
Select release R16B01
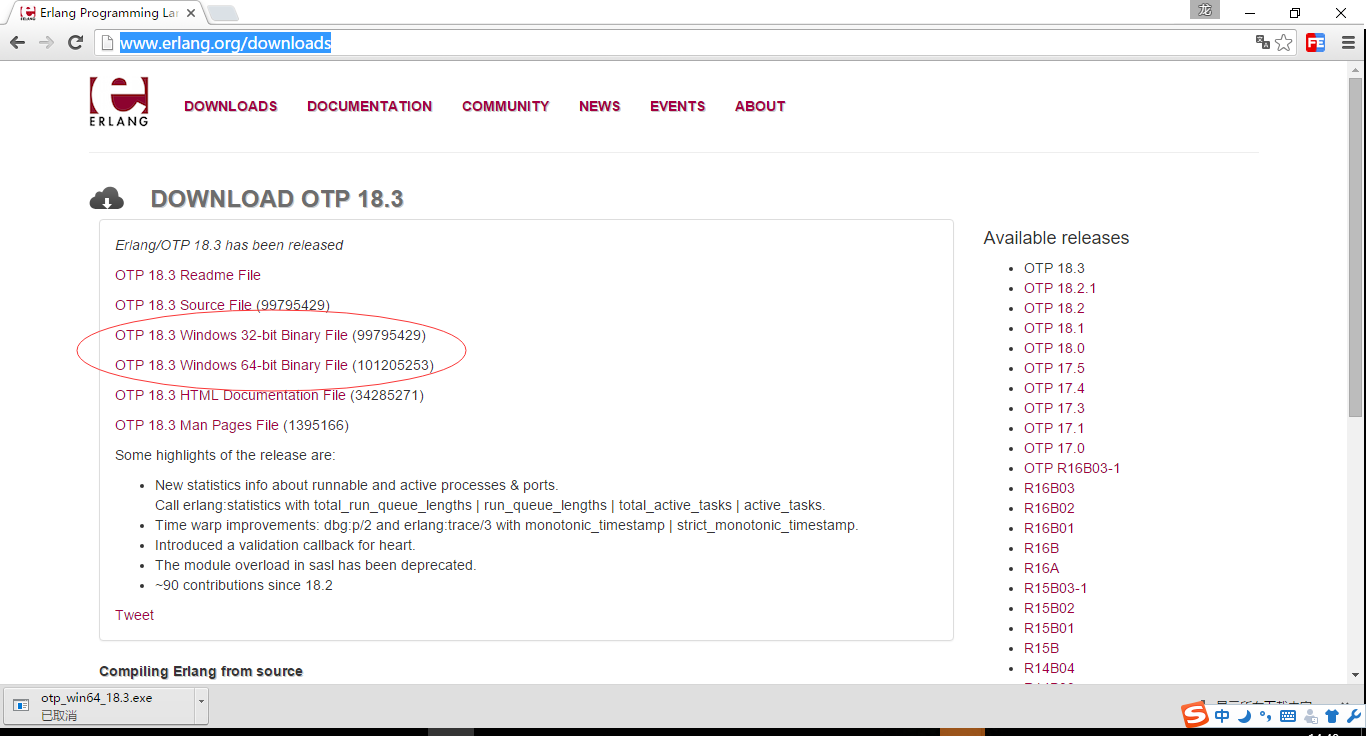click(x=1049, y=528)
